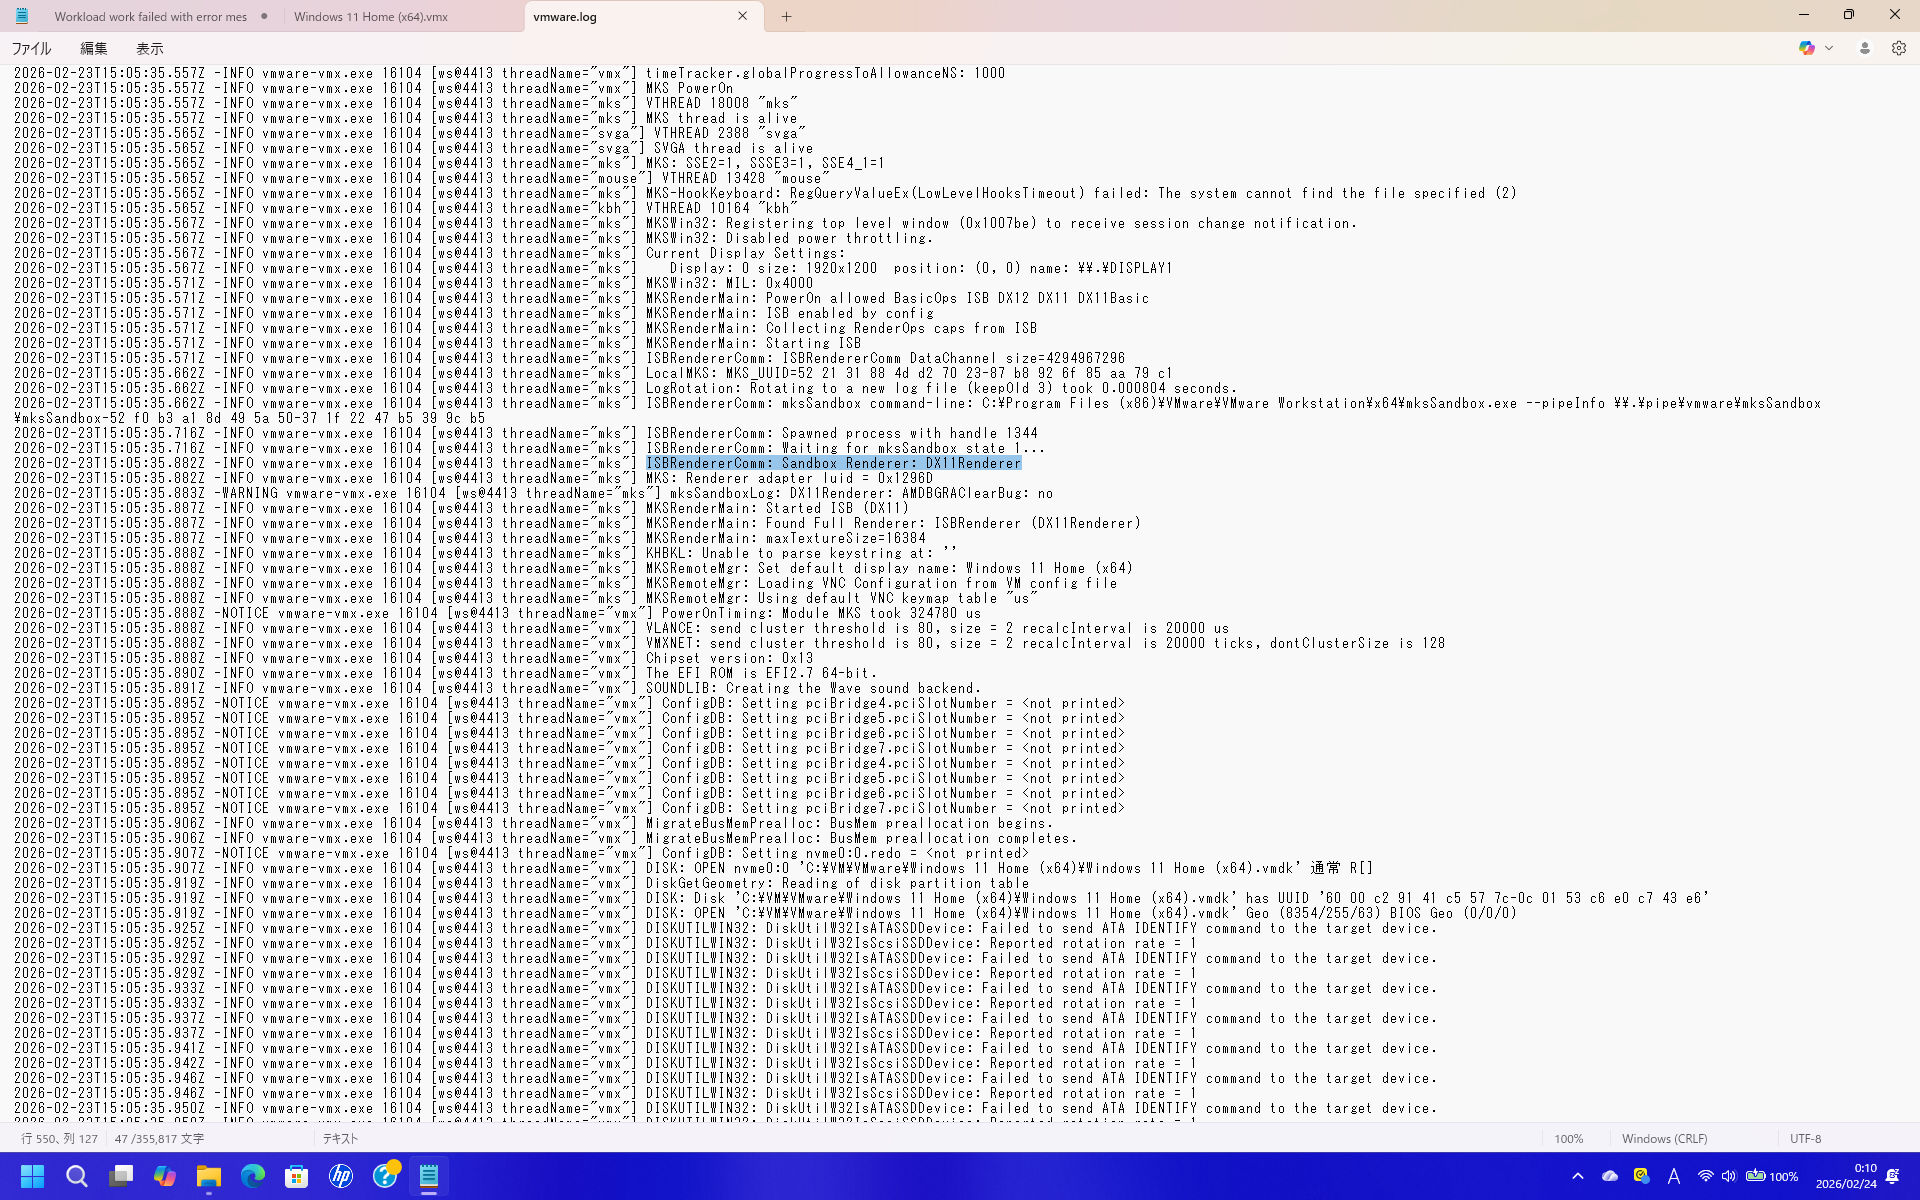Show hidden system tray icons

pos(1578,1176)
